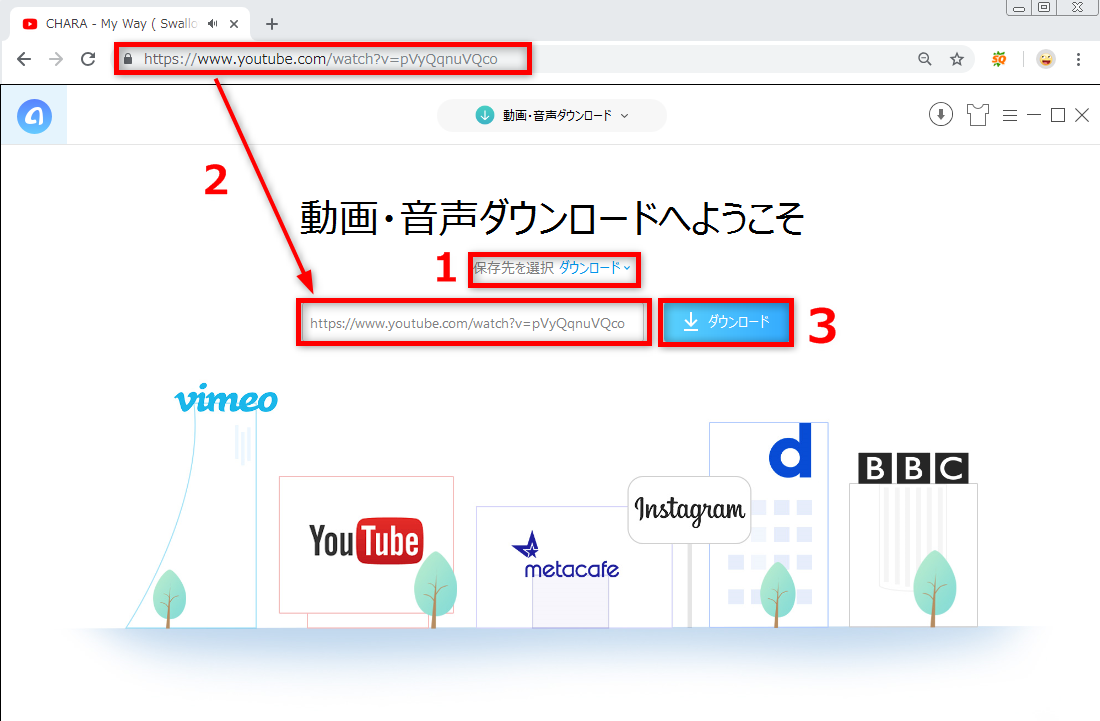This screenshot has height=721, width=1100.
Task: Click the Chrome forward arrow
Action: tap(55, 59)
